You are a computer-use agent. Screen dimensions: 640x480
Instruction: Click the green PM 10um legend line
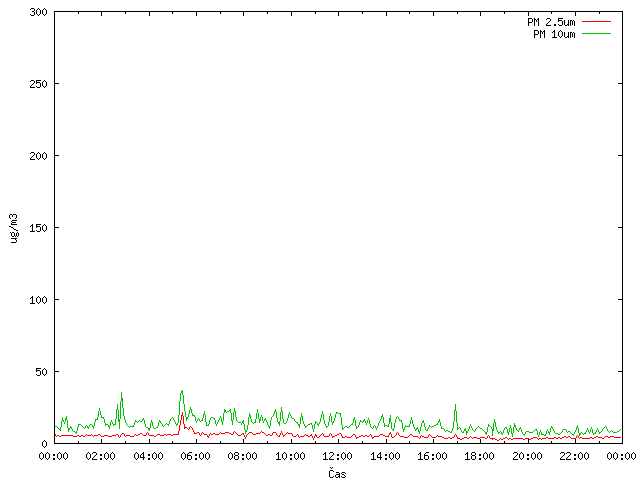pos(596,33)
